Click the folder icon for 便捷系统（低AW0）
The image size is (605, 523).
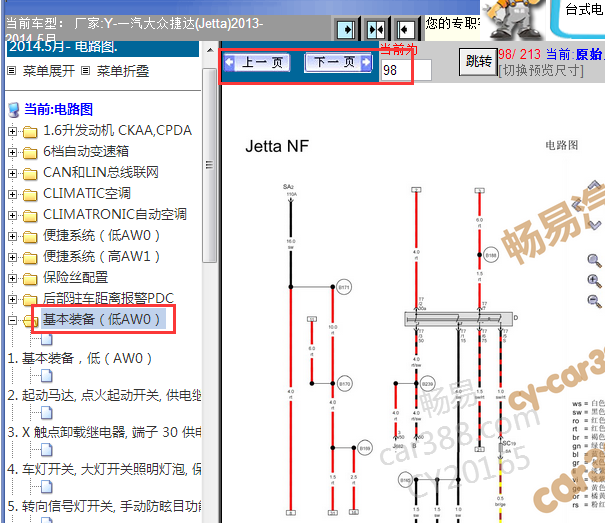30,237
